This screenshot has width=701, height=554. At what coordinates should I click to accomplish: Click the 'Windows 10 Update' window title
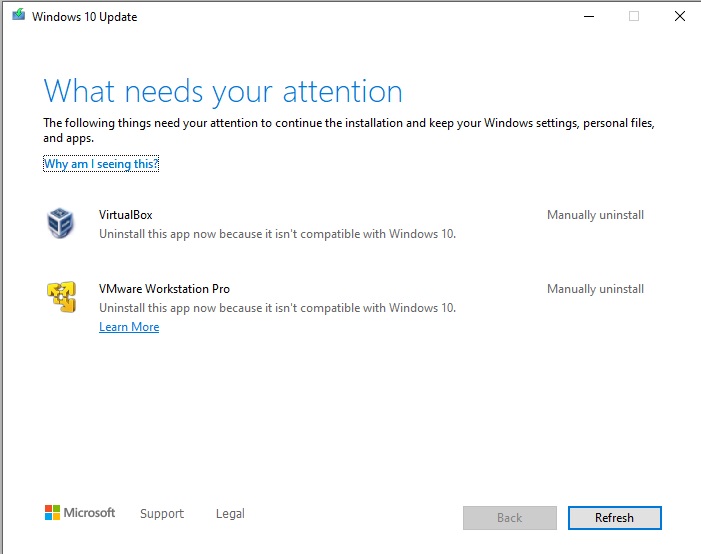pos(84,17)
